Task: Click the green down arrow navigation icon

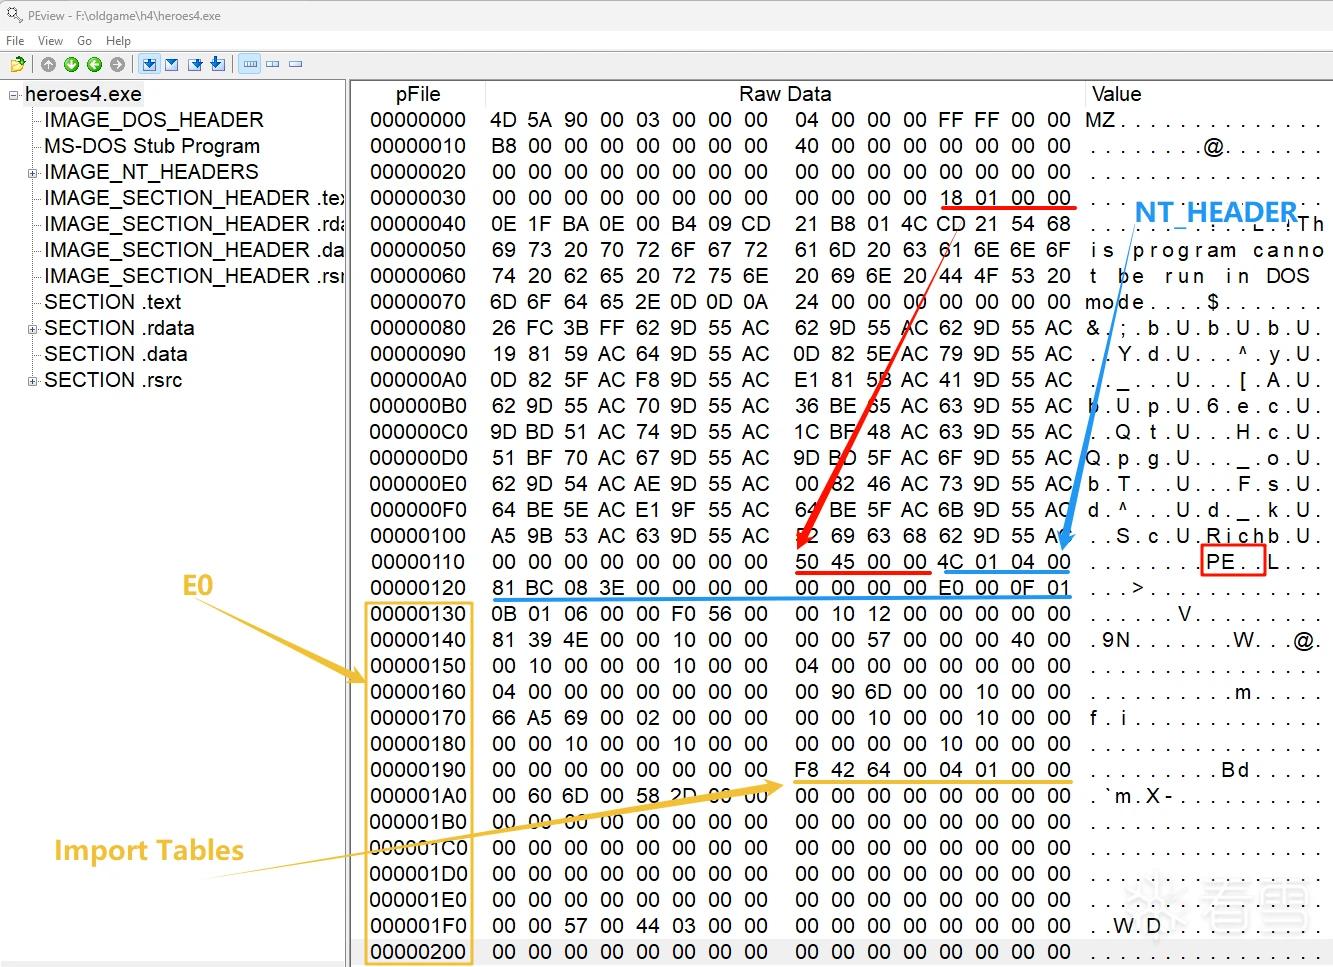Action: pyautogui.click(x=71, y=64)
